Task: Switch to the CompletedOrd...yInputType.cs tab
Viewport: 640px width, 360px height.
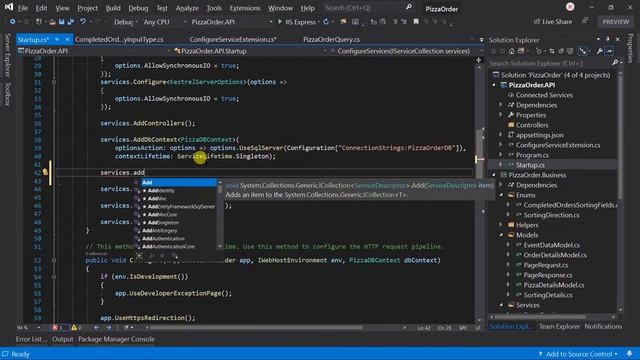Action: pos(119,39)
